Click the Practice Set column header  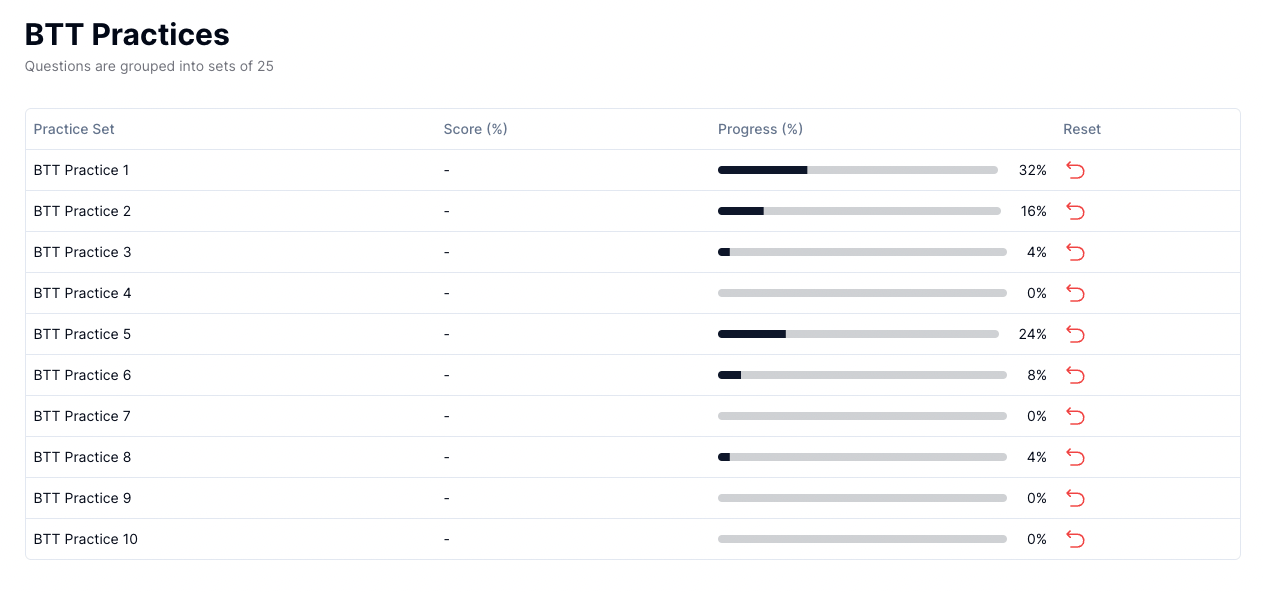click(x=74, y=129)
